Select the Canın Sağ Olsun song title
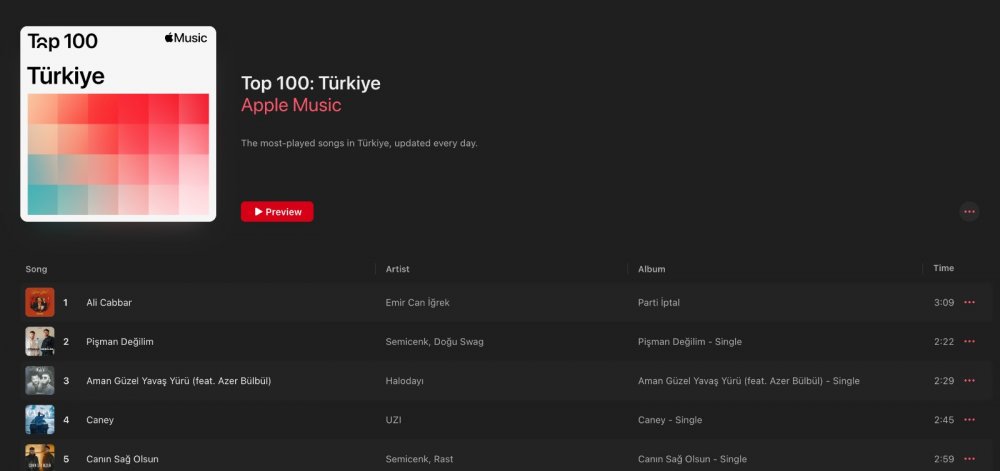The height and width of the screenshot is (471, 1000). (x=122, y=459)
